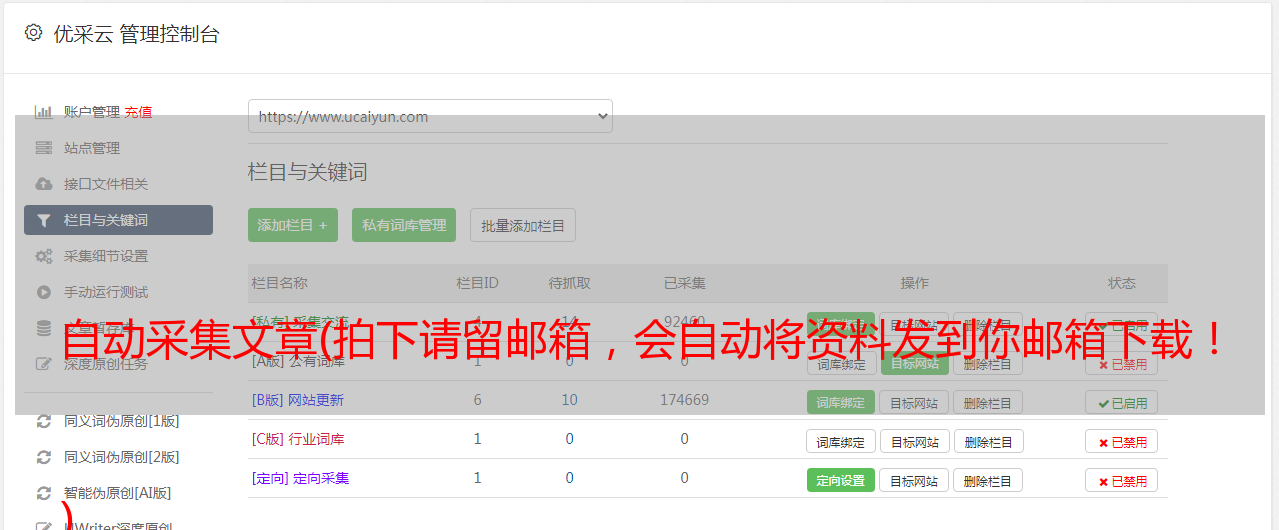Image resolution: width=1279 pixels, height=530 pixels.
Task: Click the 操作 column header
Action: point(914,283)
